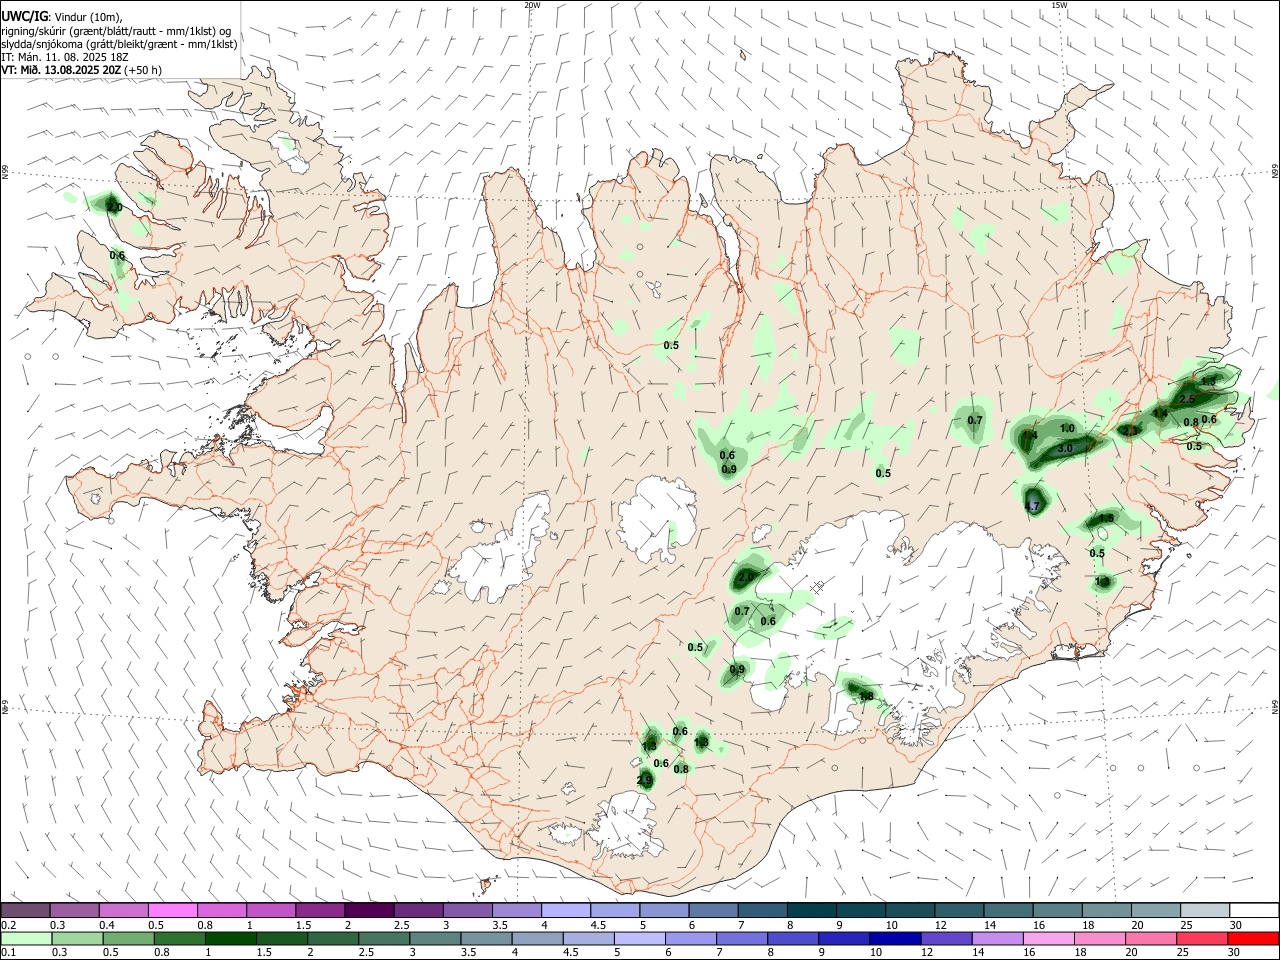The image size is (1280, 960).
Task: Click the '(+50 h)' forecast offset text
Action: click(x=143, y=70)
